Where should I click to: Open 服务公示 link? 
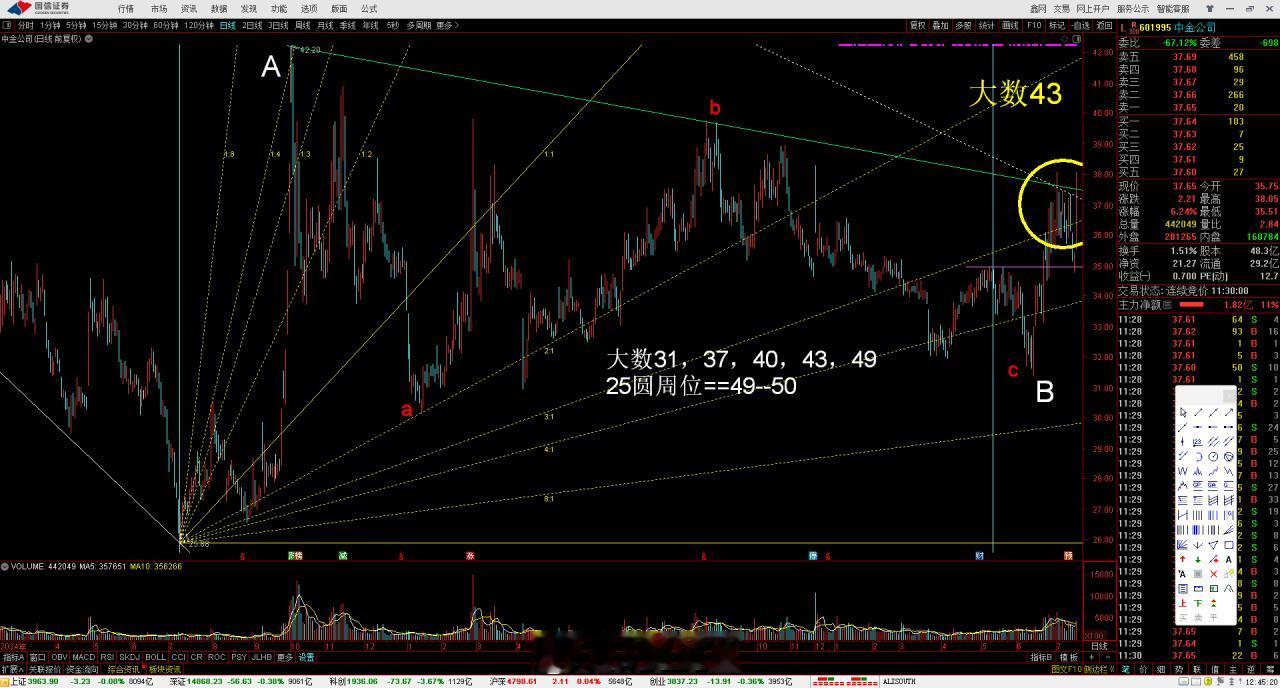(x=1133, y=8)
